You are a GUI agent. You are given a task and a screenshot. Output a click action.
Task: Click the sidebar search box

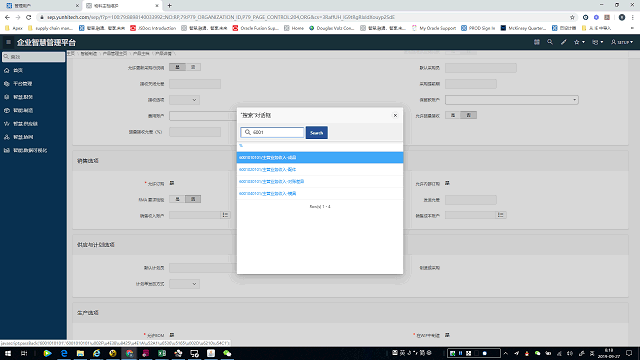click(33, 57)
